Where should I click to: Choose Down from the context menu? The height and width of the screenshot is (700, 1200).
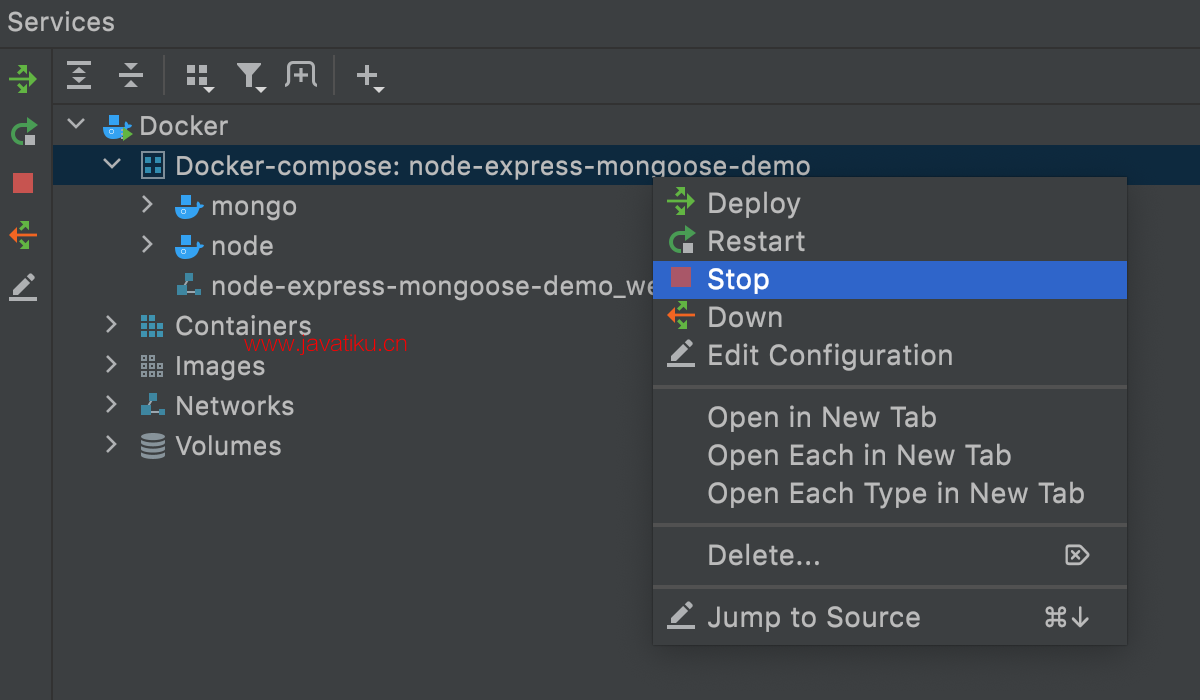[x=890, y=317]
